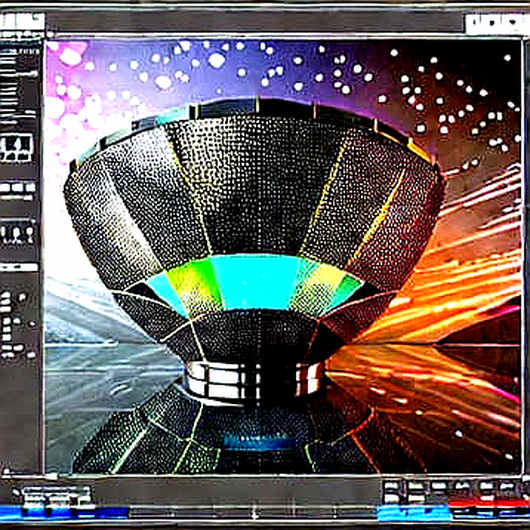Toggle the small dot beside lowest left panel row
This screenshot has width=530, height=530.
(x=31, y=355)
